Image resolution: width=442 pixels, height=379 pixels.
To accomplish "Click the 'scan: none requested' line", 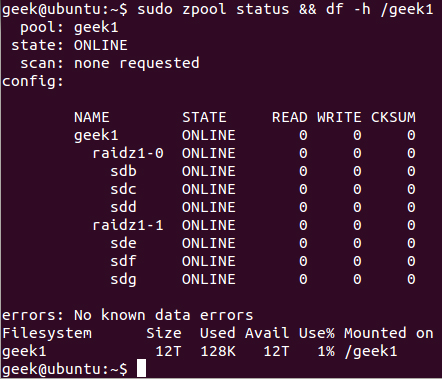I will (x=110, y=63).
